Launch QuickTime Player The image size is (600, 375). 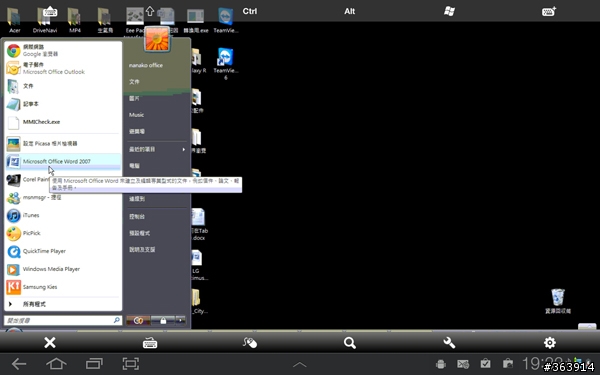coord(63,251)
